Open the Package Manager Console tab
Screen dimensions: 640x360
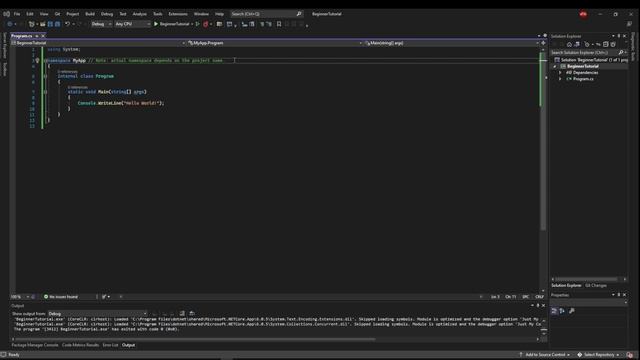(35, 345)
